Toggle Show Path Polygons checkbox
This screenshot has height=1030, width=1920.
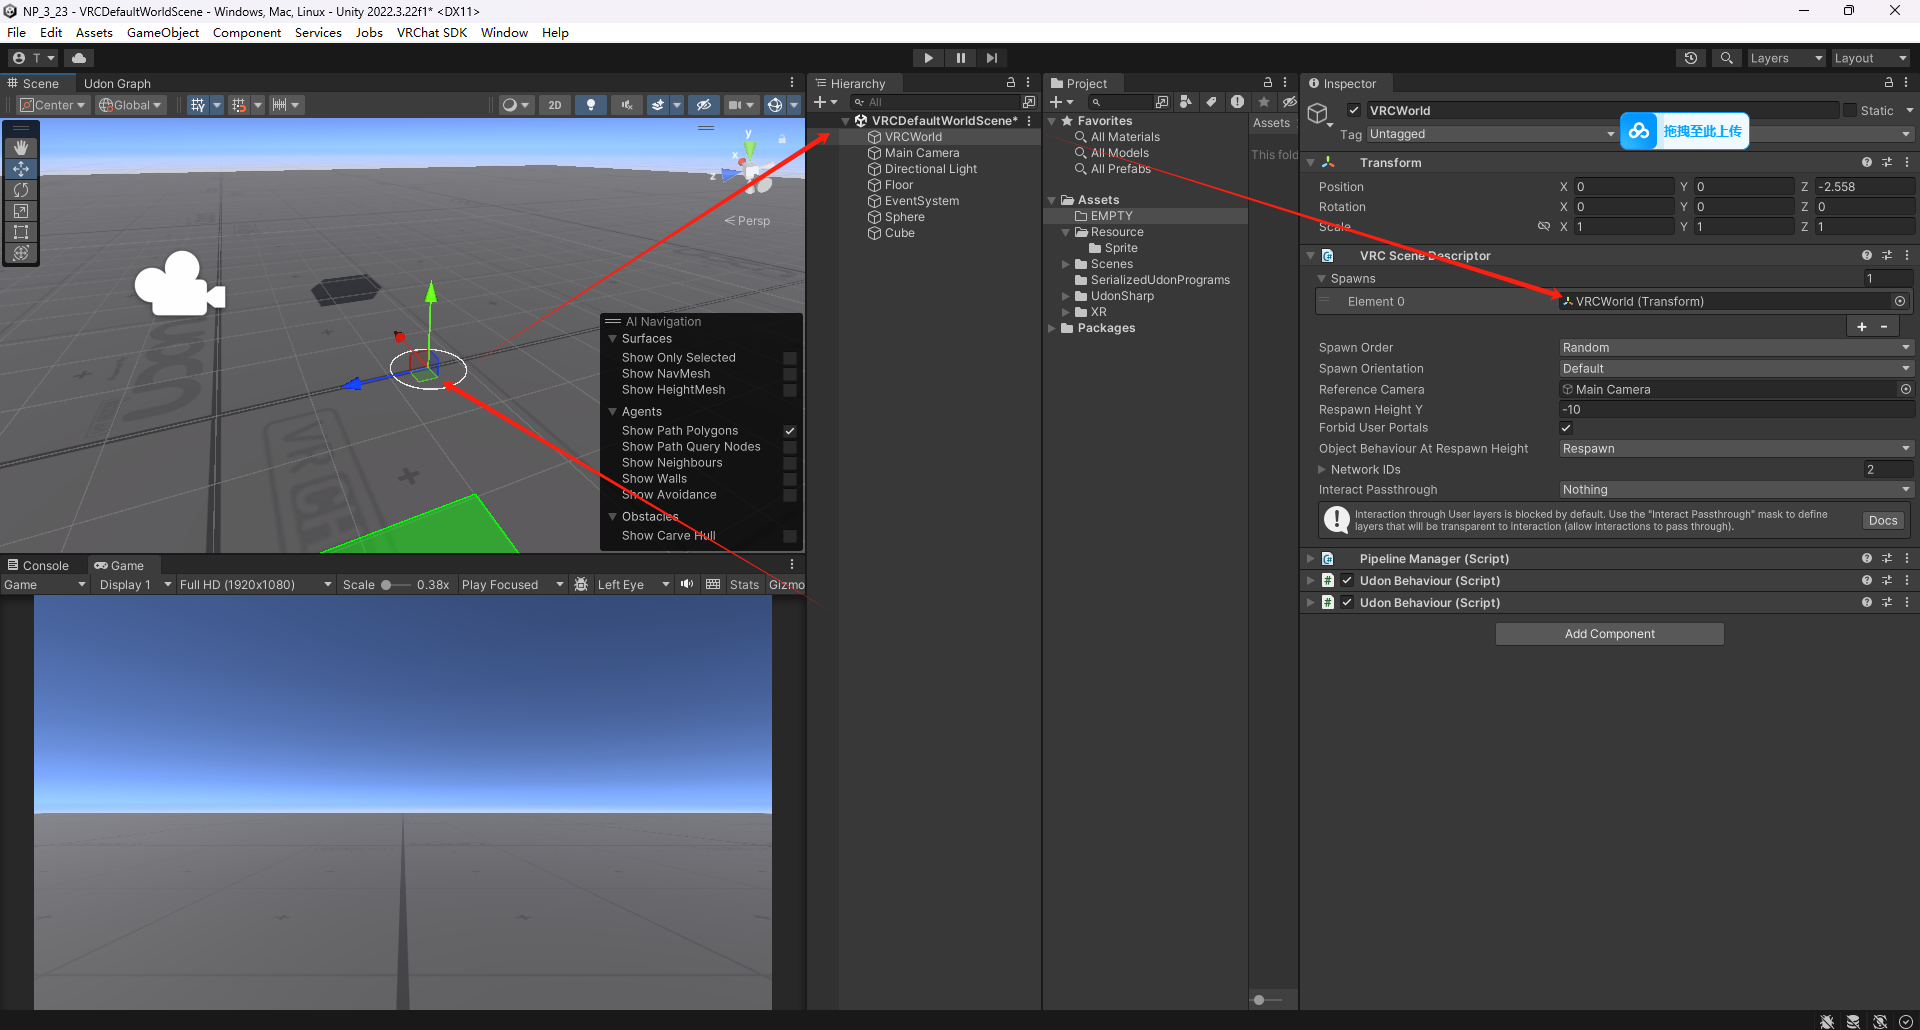click(790, 431)
